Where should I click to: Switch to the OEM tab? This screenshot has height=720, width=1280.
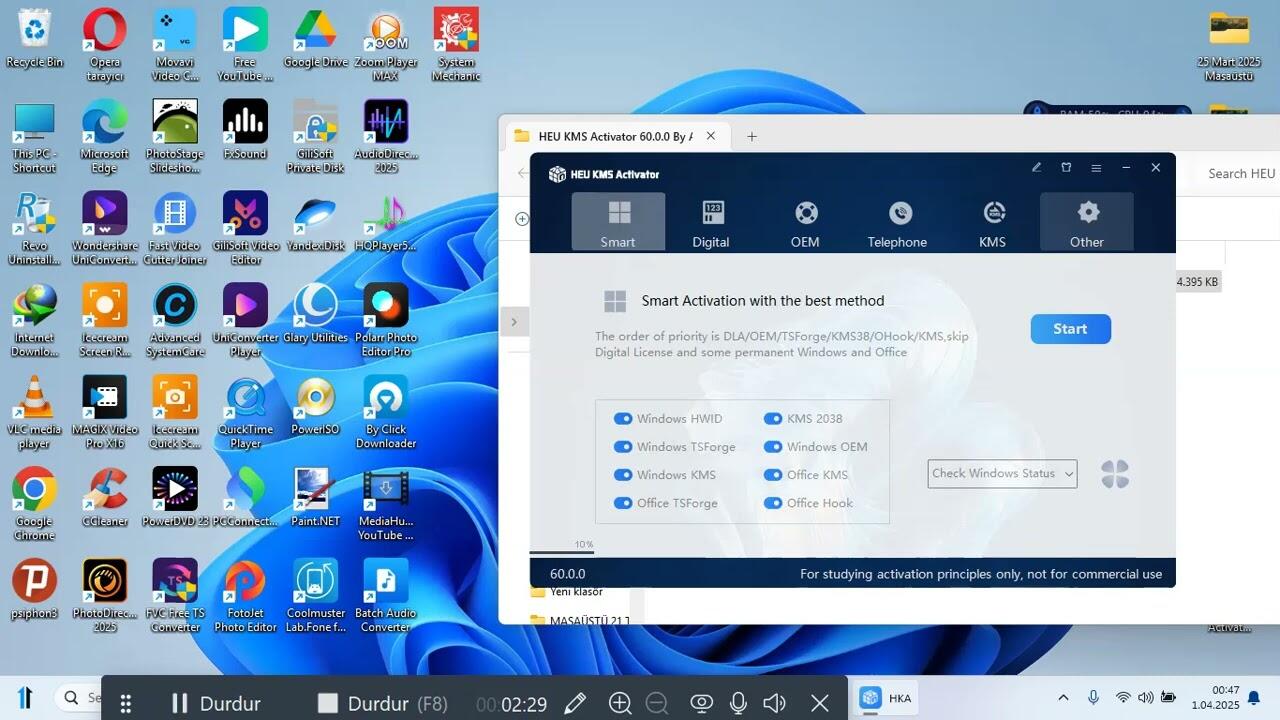pos(805,222)
